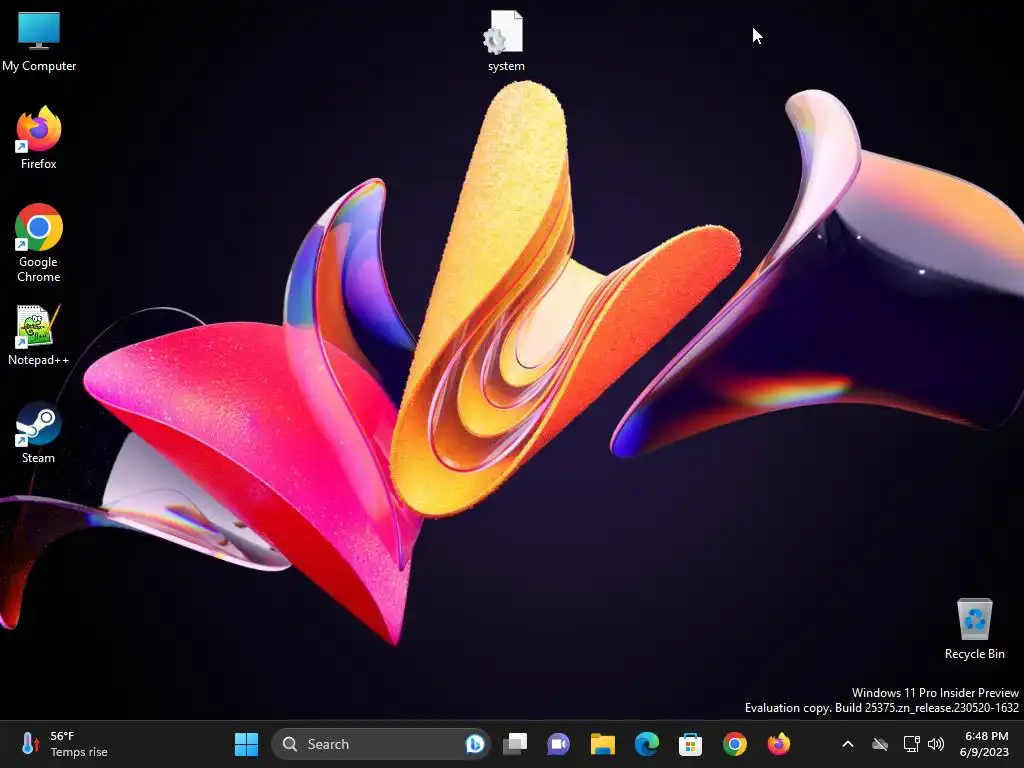Select the Firefox desktop shortcut
Viewport: 1024px width, 768px height.
tap(39, 138)
